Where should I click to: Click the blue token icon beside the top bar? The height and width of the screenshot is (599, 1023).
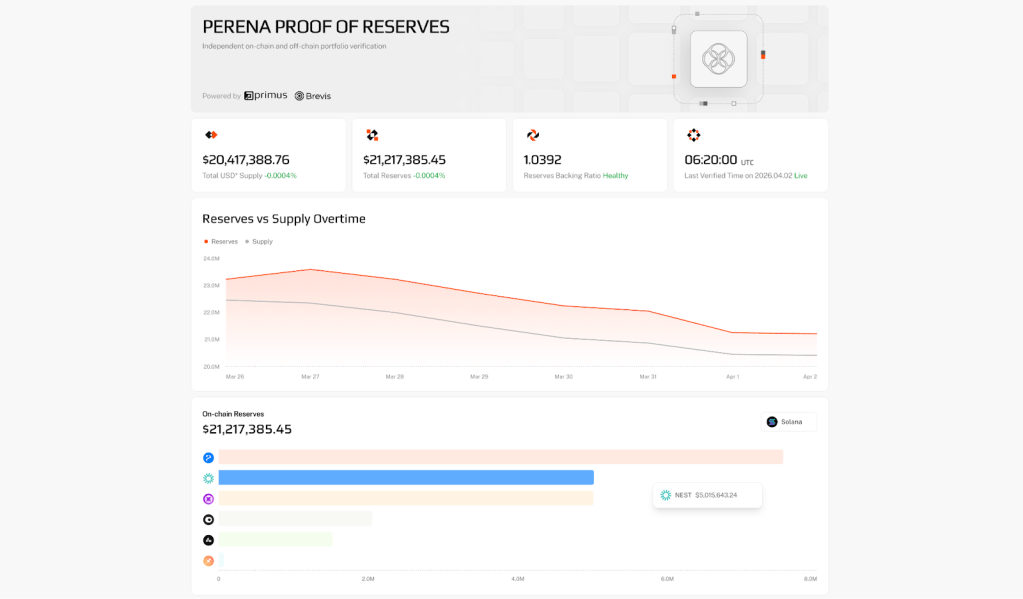208,457
